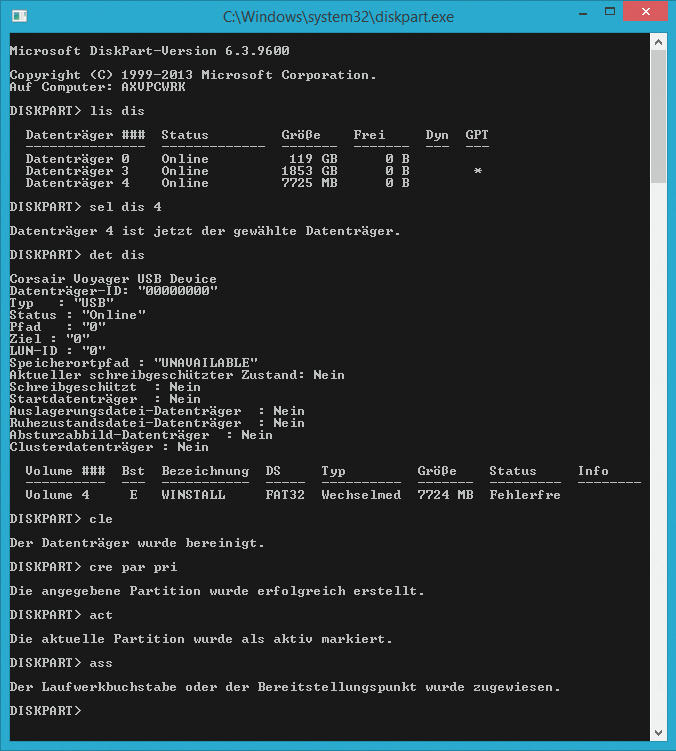Click the scrollbar up arrow
Screen dimensions: 676x751
pyautogui.click(x=658, y=42)
